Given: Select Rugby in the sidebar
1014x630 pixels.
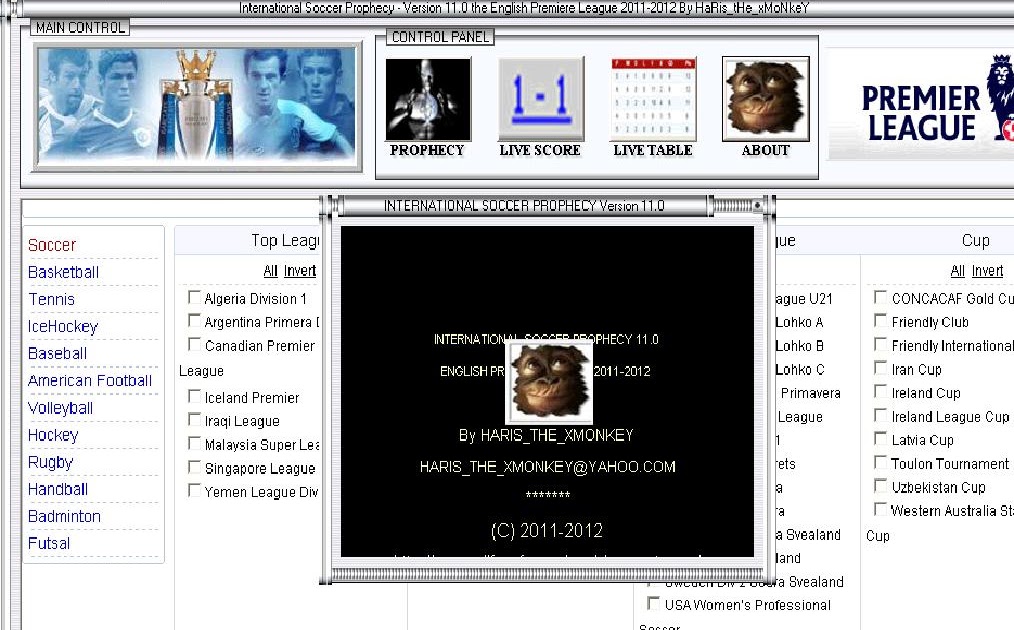Looking at the screenshot, I should click(x=50, y=462).
